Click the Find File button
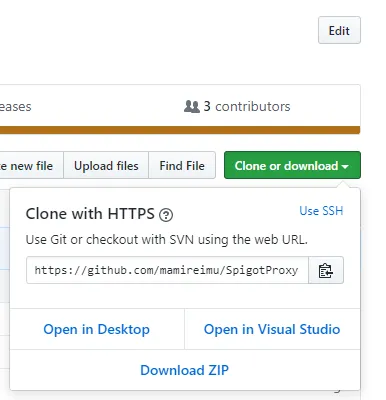This screenshot has height=400, width=386. pos(182,165)
